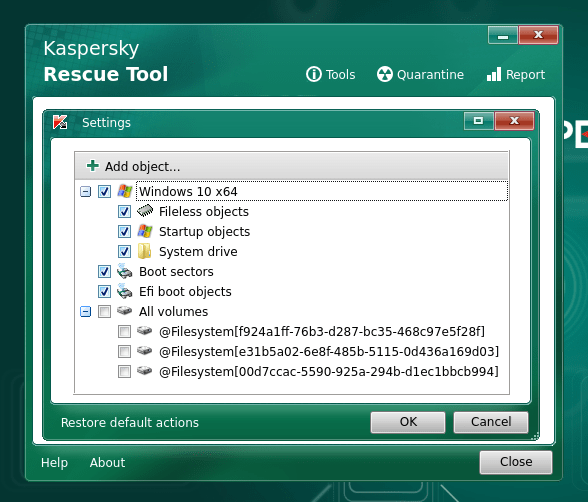Screen dimensions: 588x502
Task: Check the Filesystem e31b5a02 volume checkbox
Action: (x=124, y=352)
